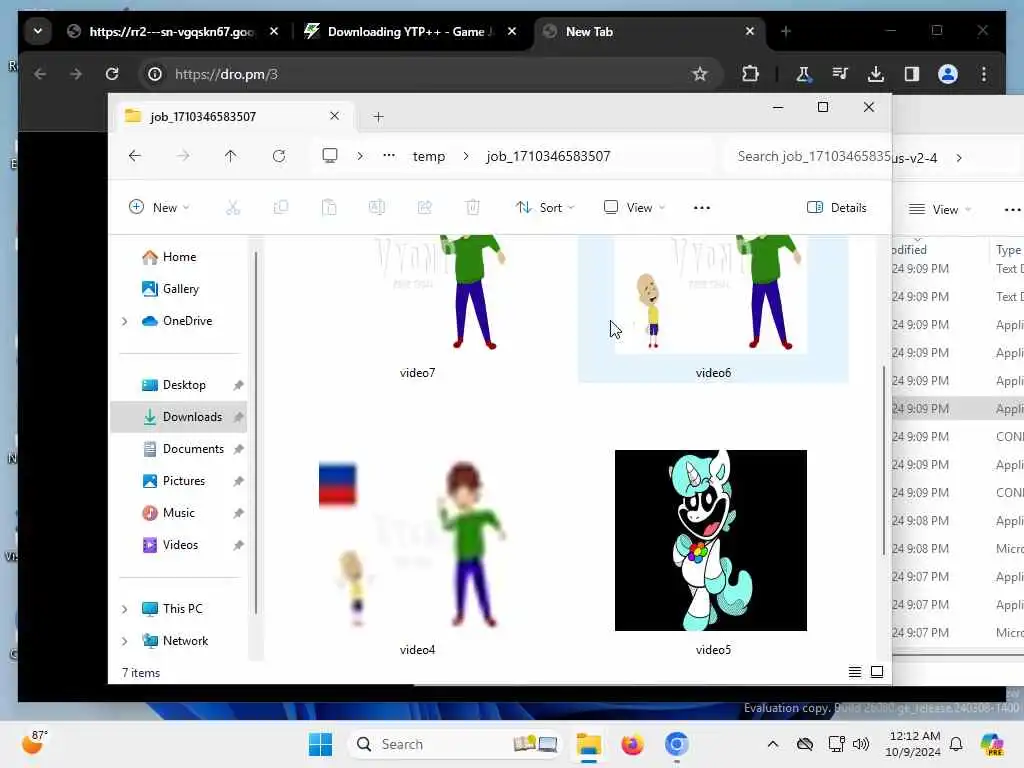Click the Share icon in Explorer toolbar
Screen dimensions: 1024x768
tap(424, 208)
